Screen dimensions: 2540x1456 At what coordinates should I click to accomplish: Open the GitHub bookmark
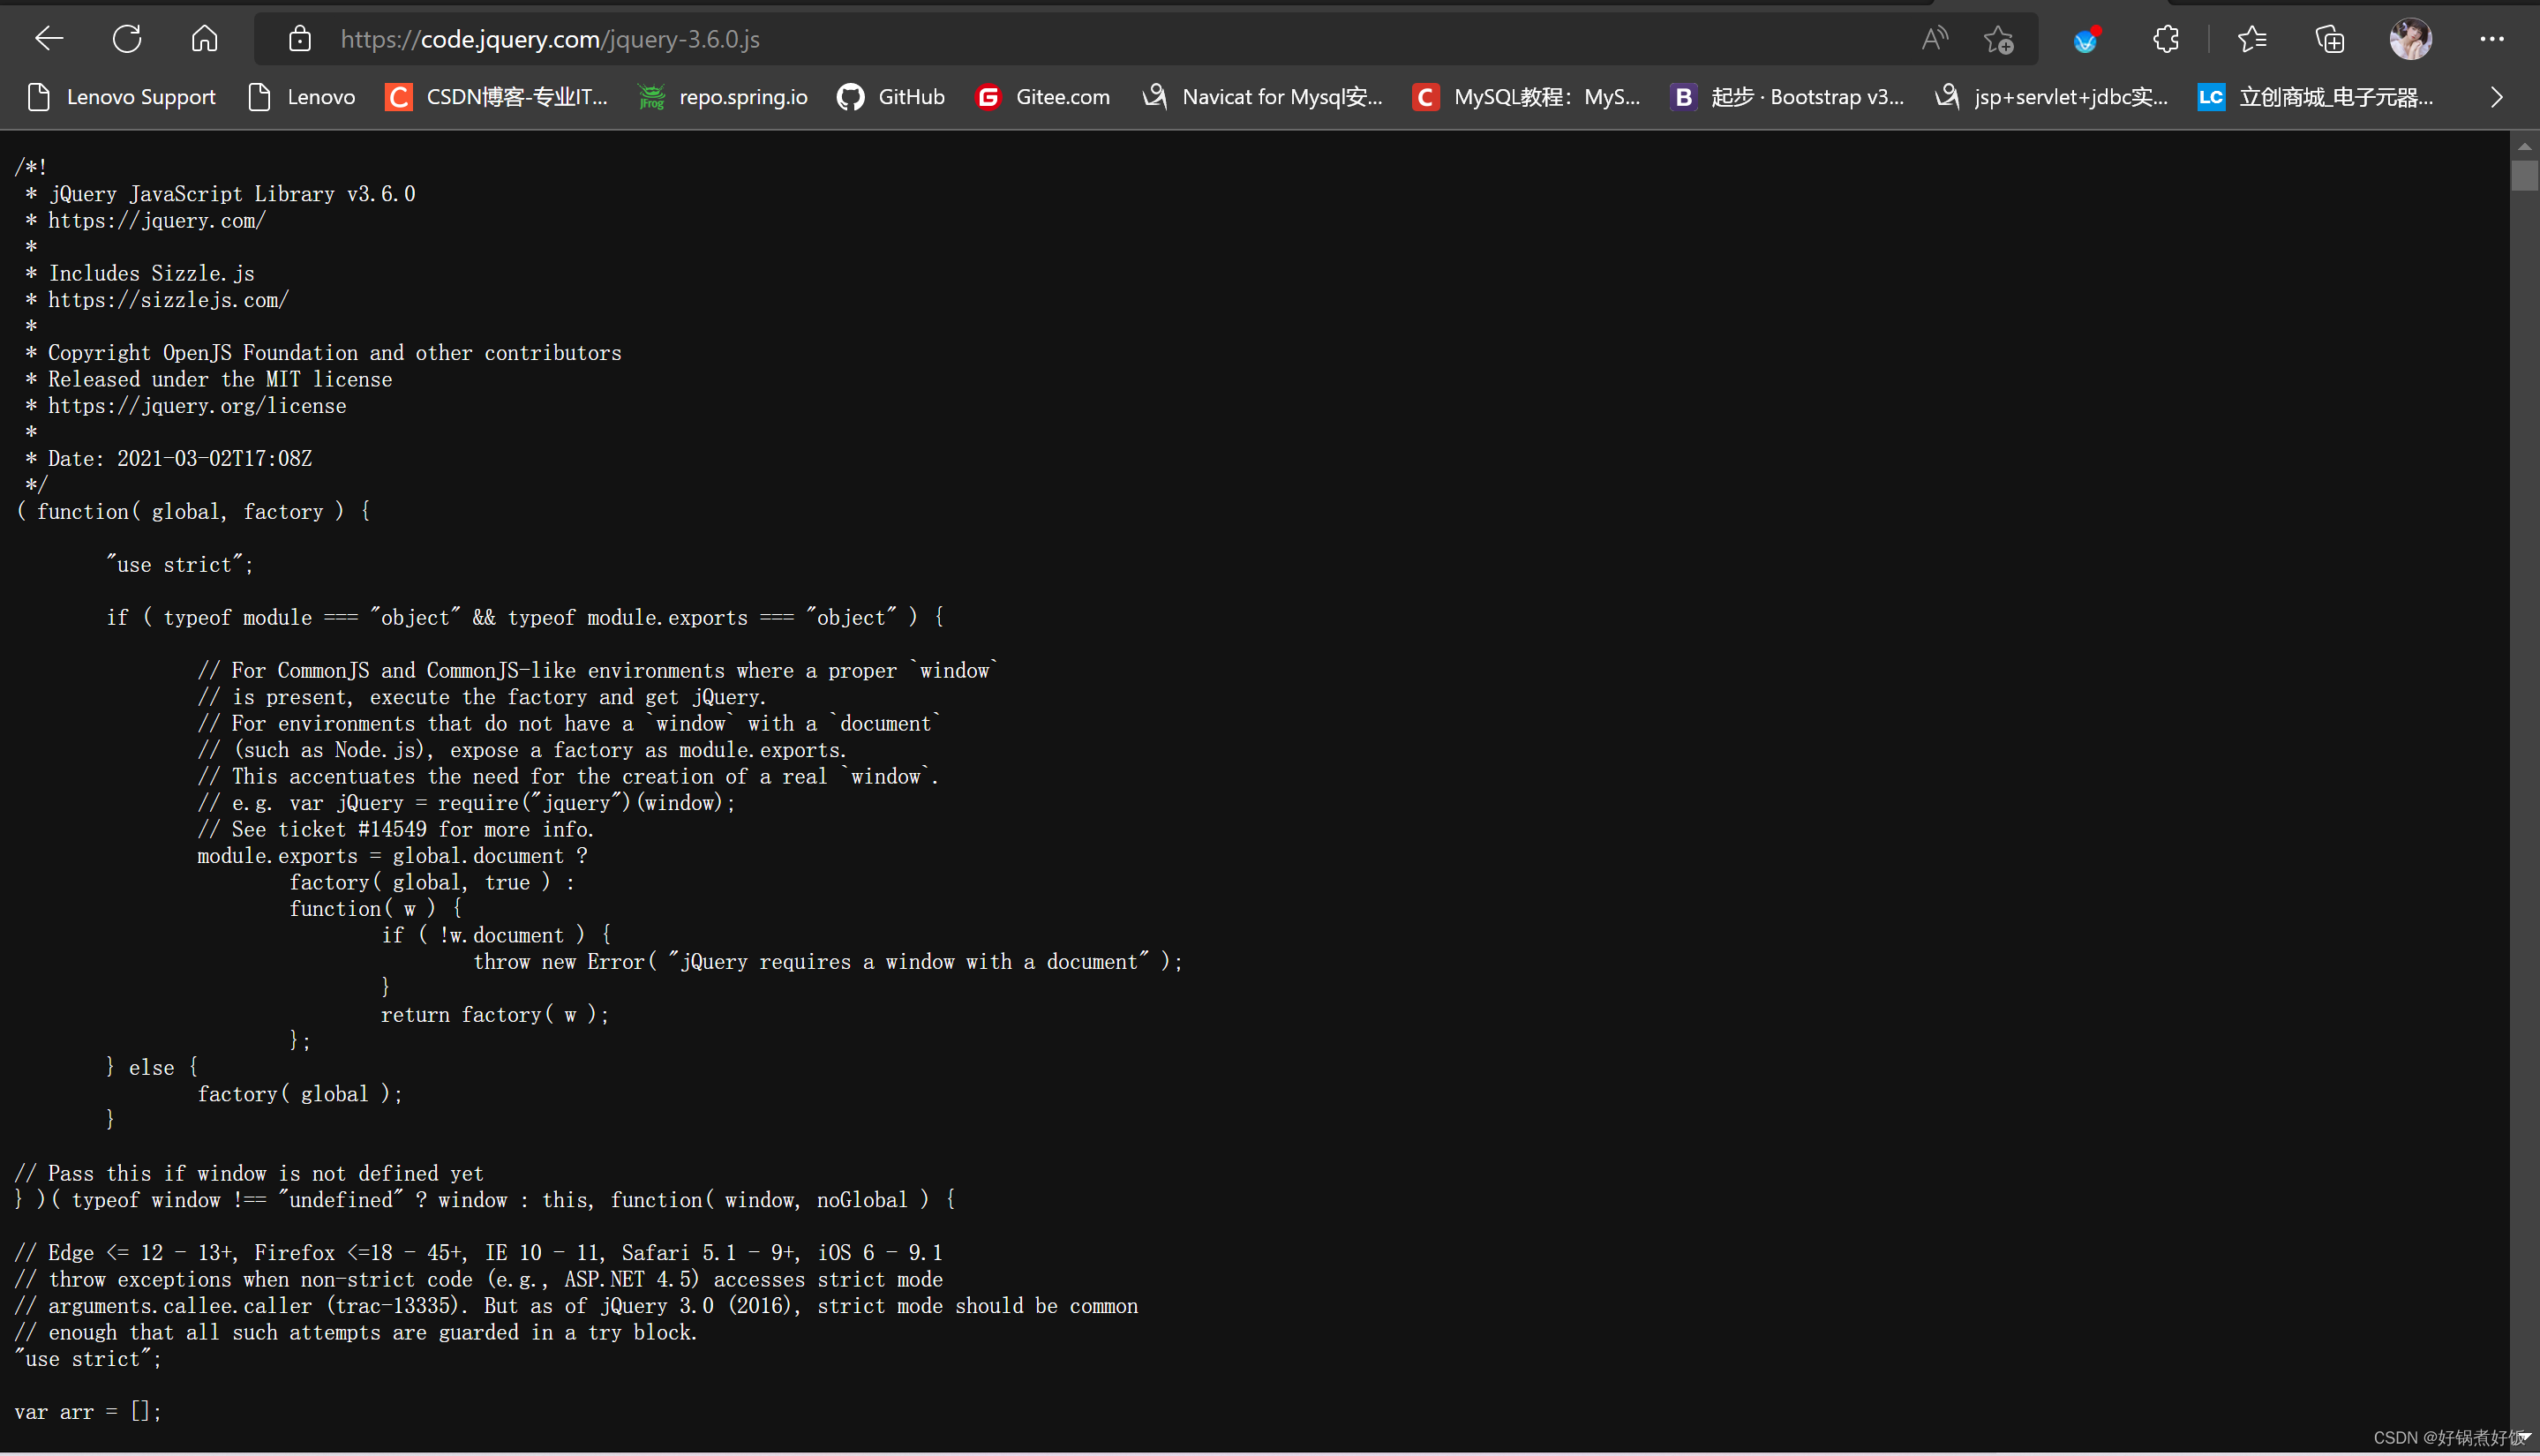(891, 97)
